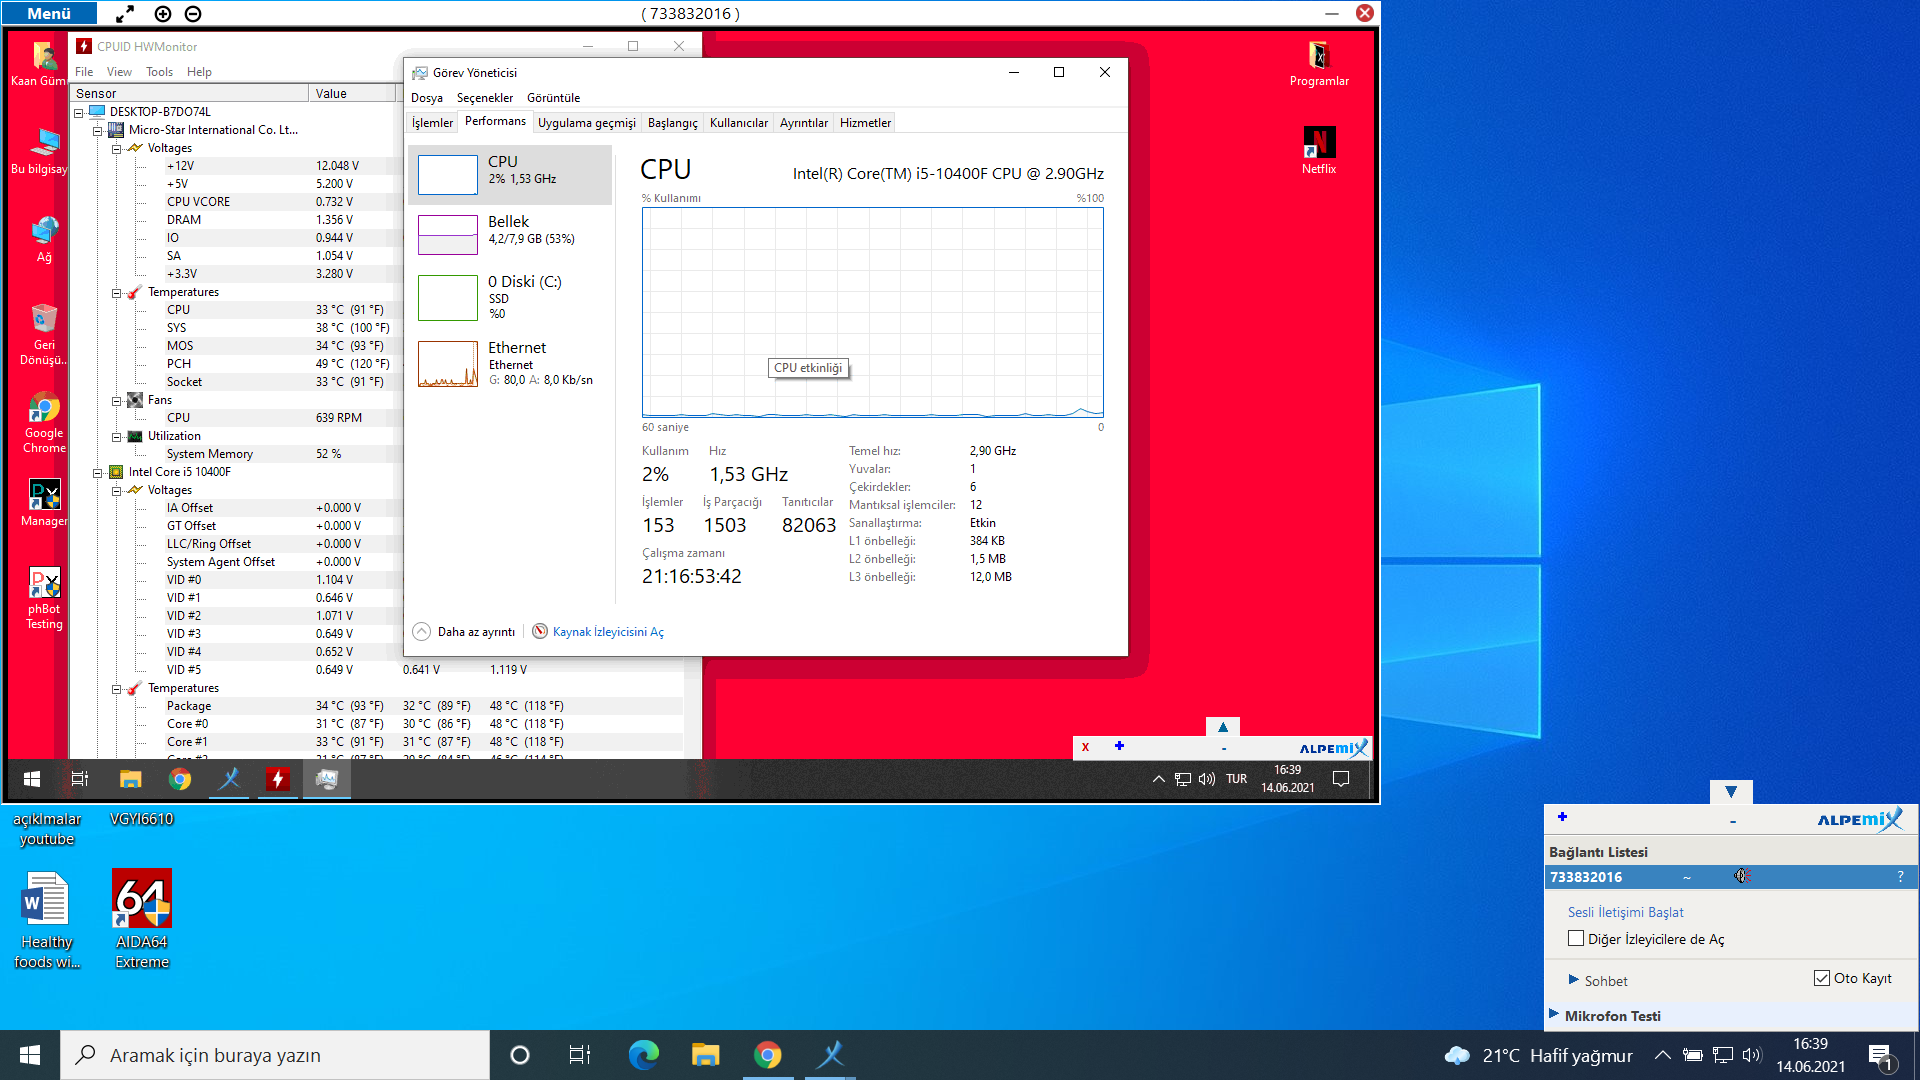Click the fullscreen arrows icon in Alpemix toolbar
1920x1080 pixels.
(x=125, y=14)
